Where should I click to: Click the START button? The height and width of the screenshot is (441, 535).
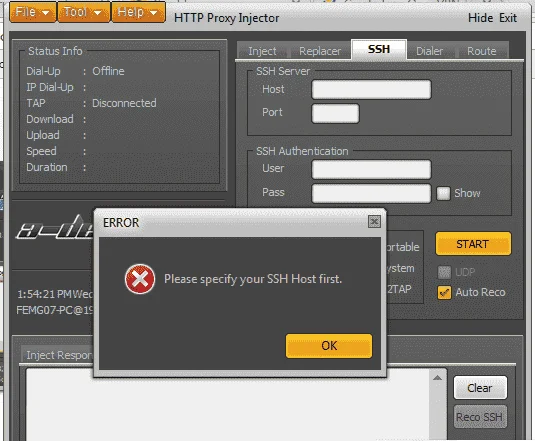click(x=473, y=244)
